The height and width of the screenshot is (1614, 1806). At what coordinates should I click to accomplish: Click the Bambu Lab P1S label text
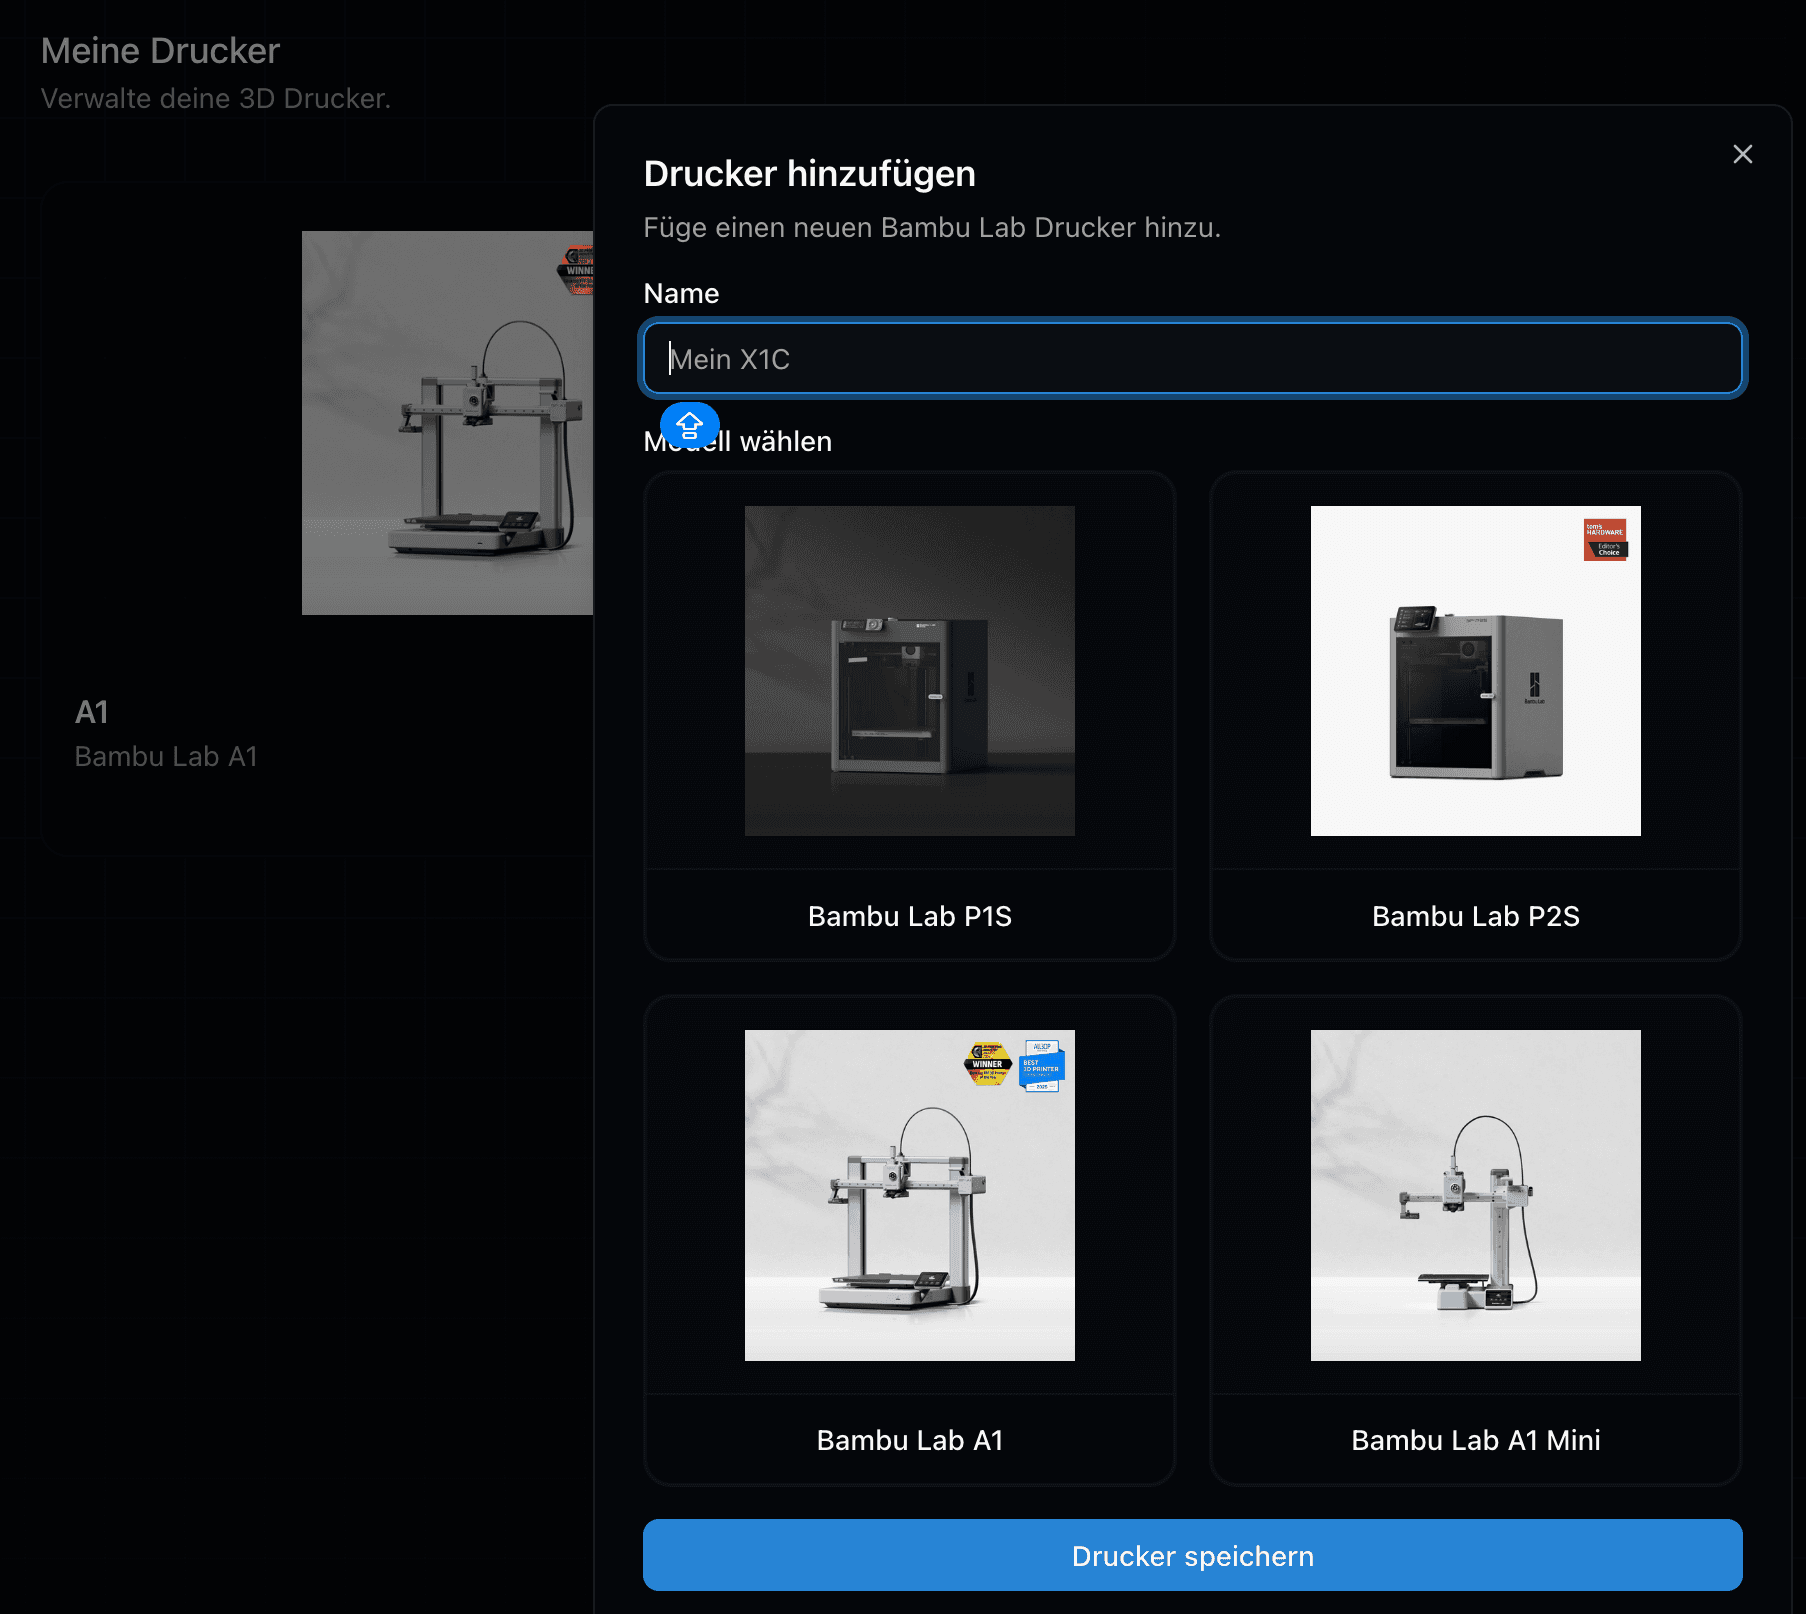click(909, 916)
